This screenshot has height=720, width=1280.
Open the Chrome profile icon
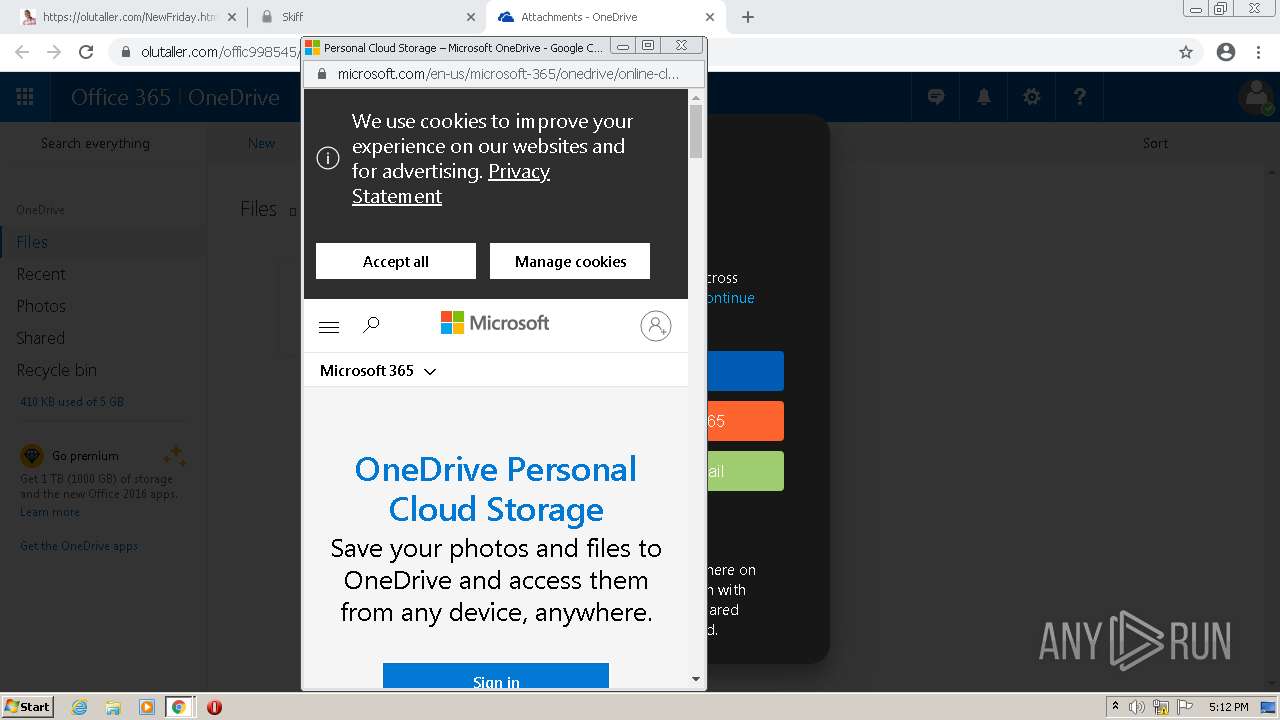(1226, 52)
